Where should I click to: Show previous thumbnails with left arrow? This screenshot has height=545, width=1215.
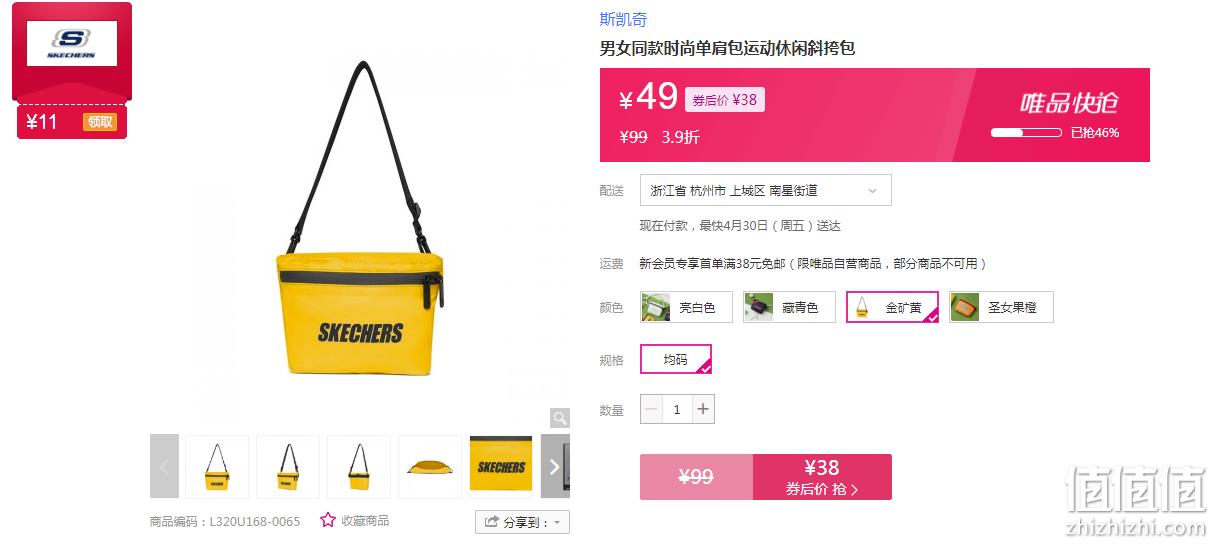click(x=164, y=466)
